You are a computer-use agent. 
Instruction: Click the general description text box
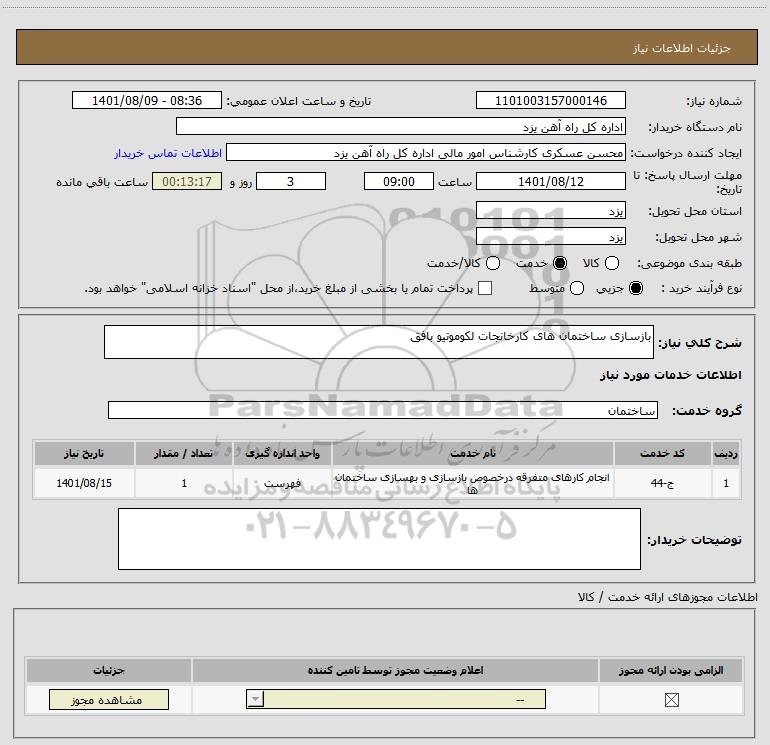coord(379,342)
